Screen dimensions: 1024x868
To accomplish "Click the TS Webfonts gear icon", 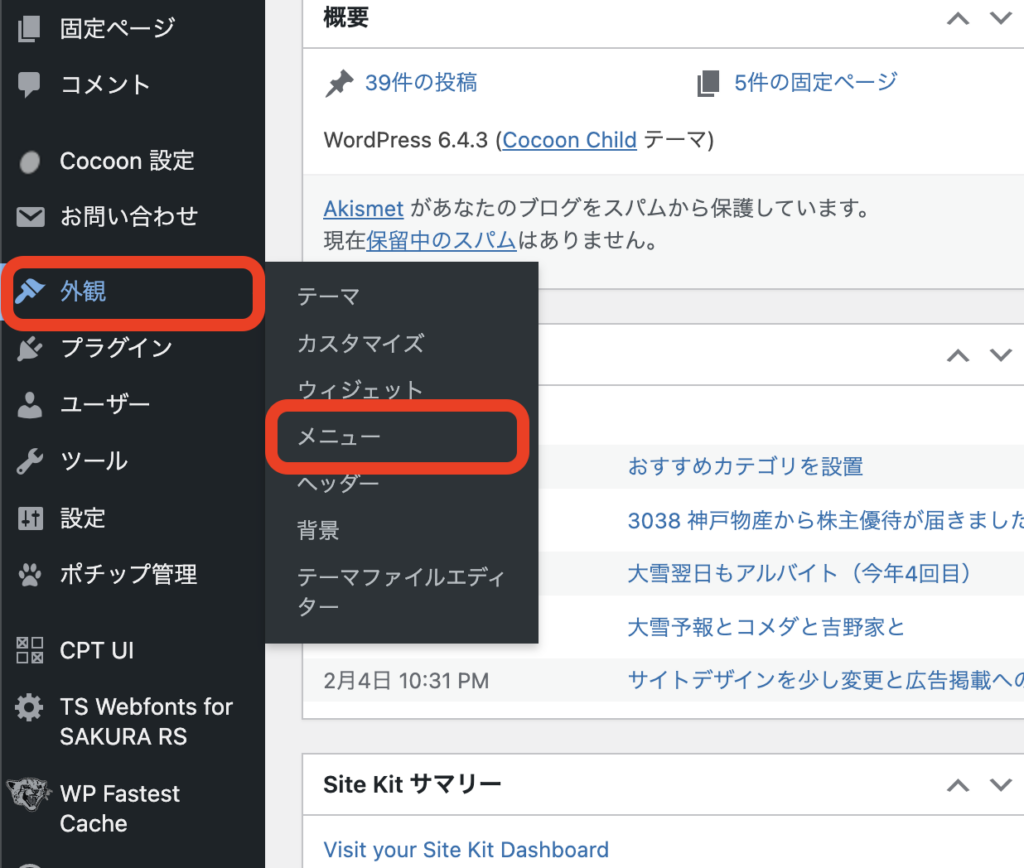I will click(29, 707).
